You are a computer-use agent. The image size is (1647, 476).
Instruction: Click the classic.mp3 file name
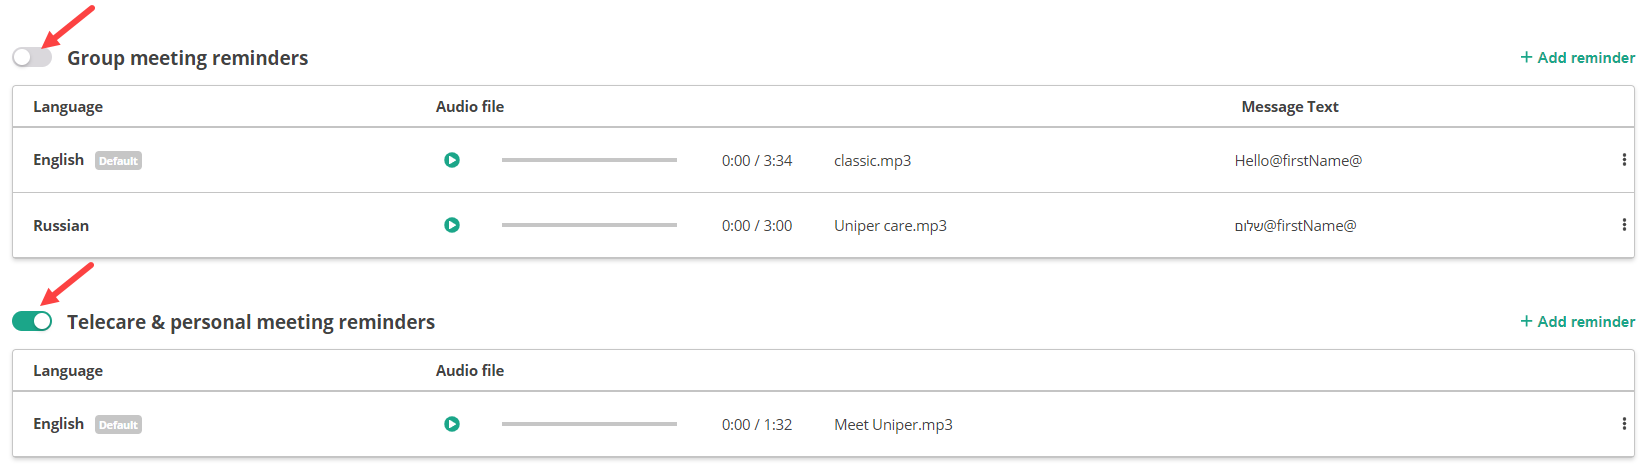point(872,161)
